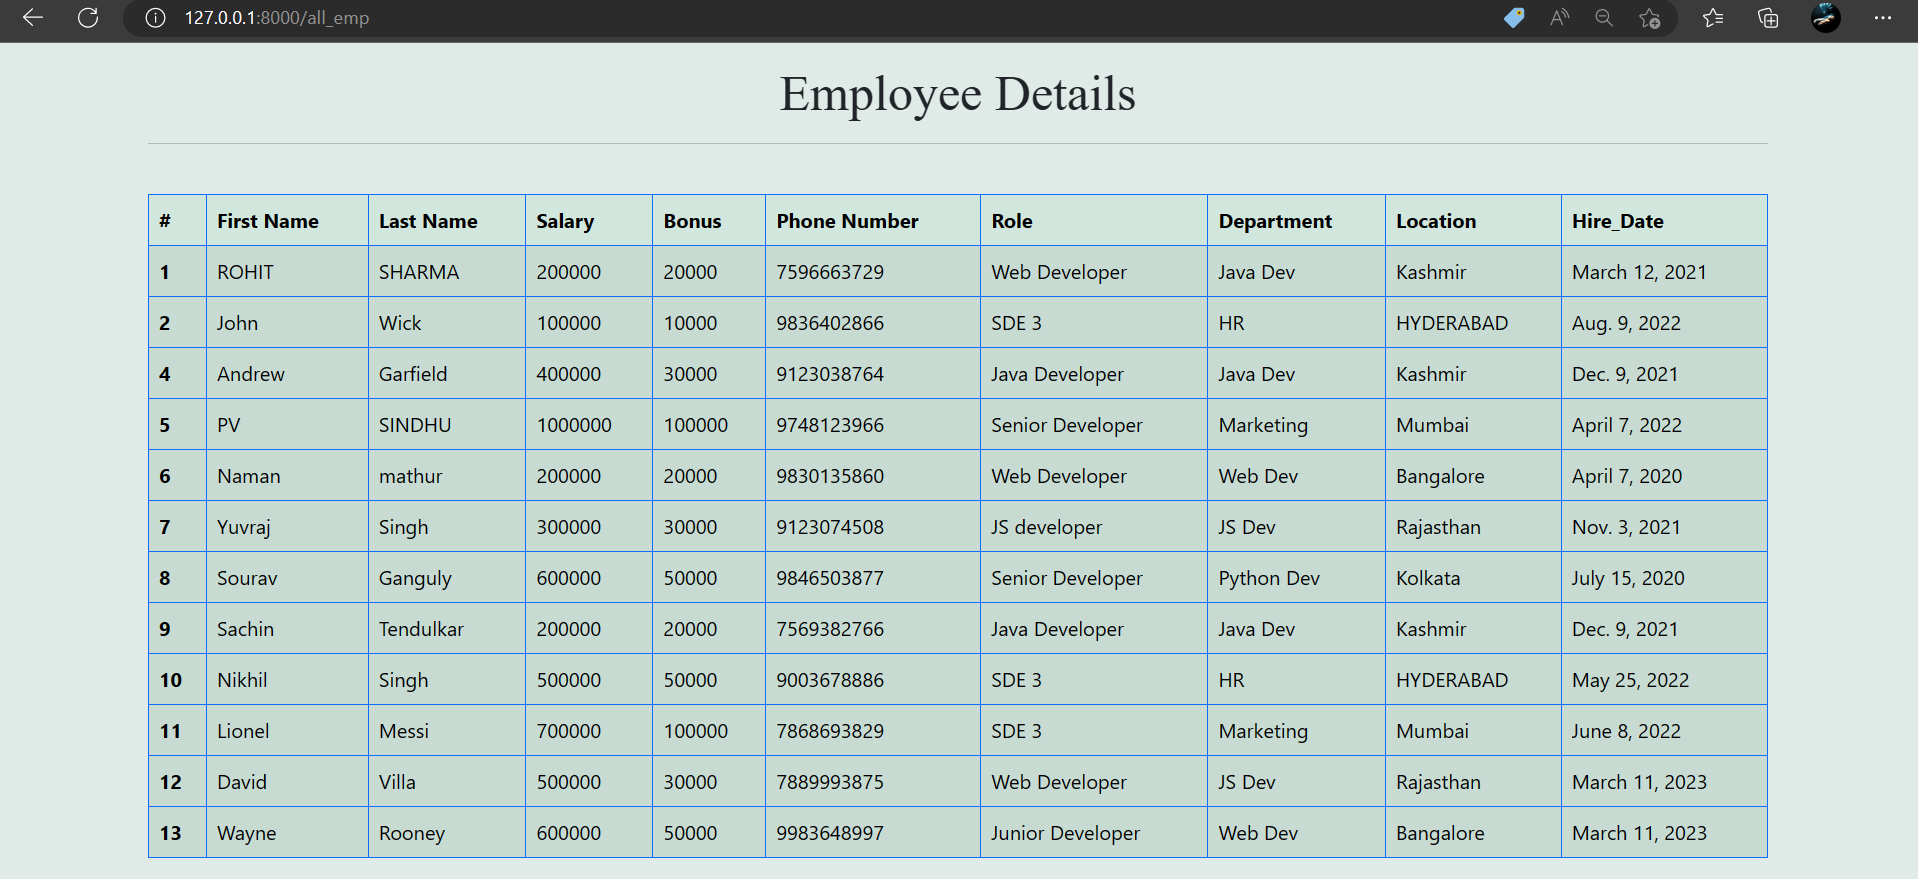Reload the page with refresh icon

pos(88,18)
